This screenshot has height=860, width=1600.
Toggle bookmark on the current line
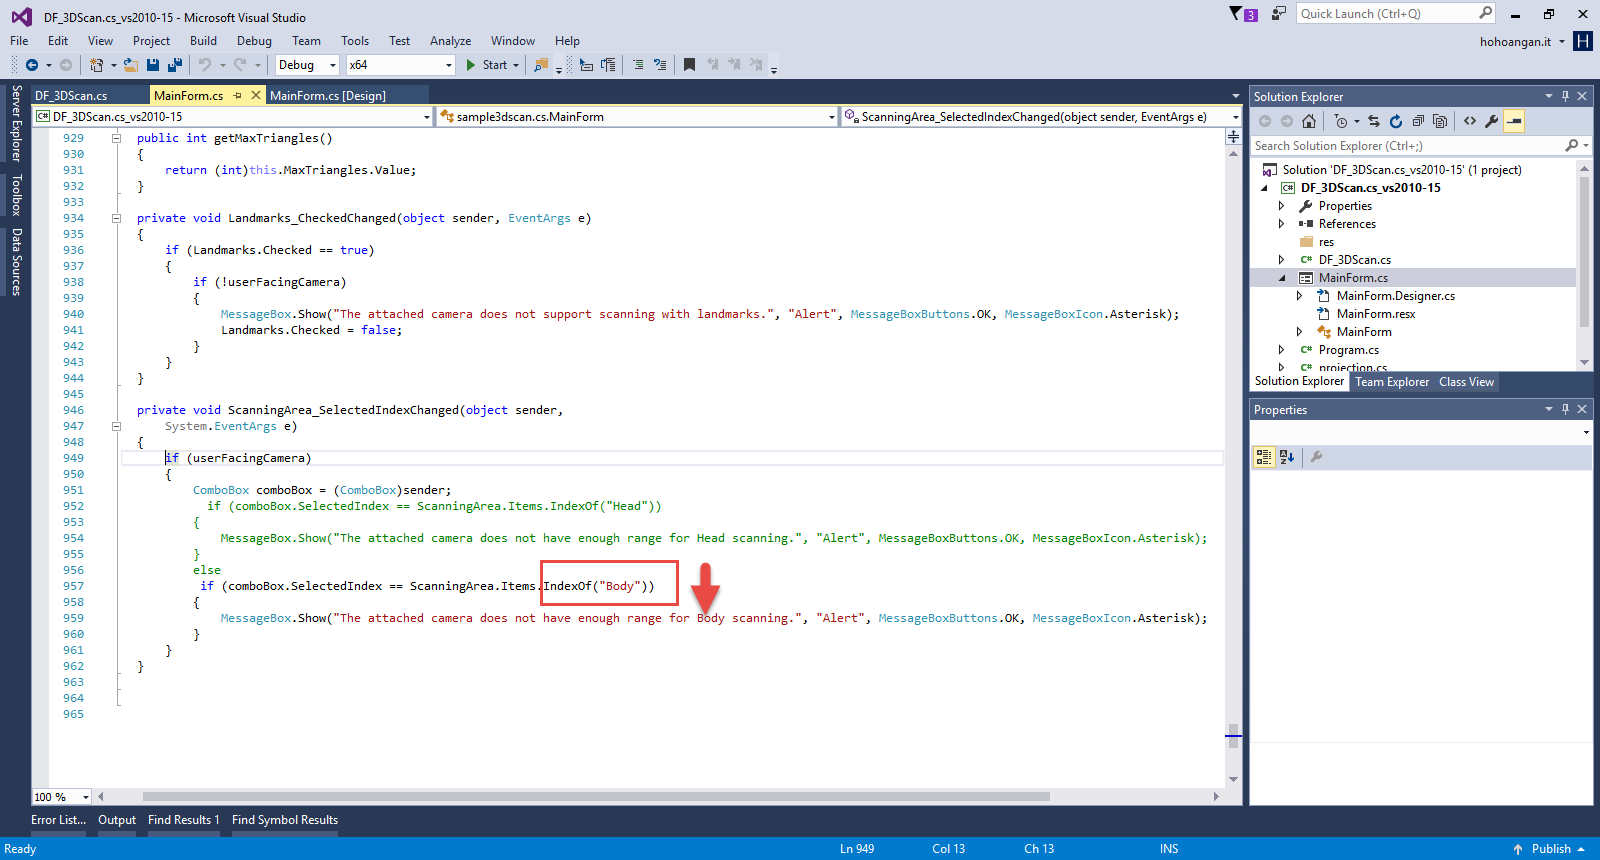[x=689, y=65]
